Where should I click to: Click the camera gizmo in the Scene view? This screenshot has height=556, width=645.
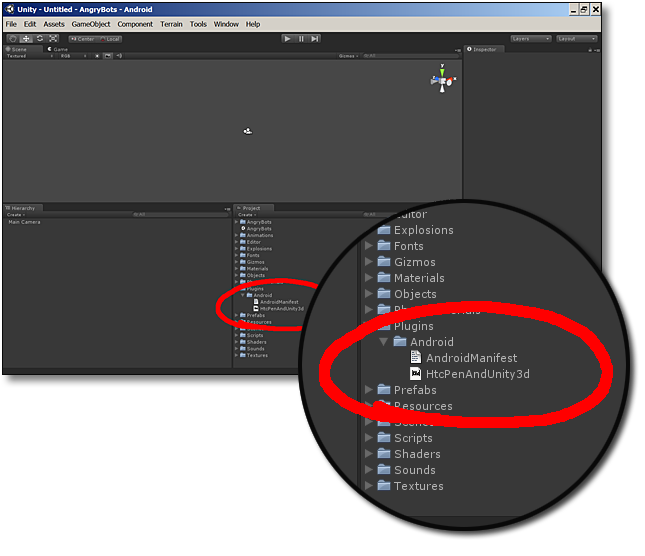(x=248, y=131)
